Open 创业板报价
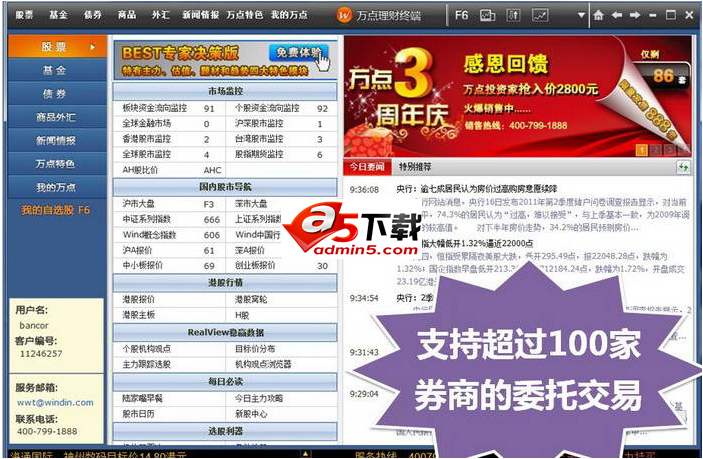The image size is (703, 459). pyautogui.click(x=255, y=265)
